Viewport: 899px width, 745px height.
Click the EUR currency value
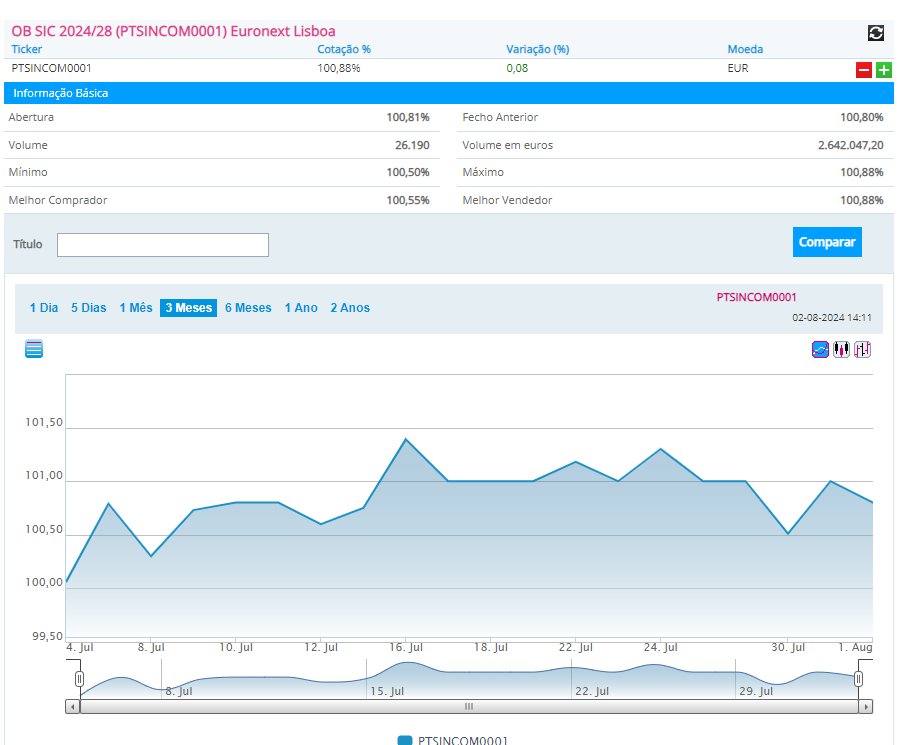(x=738, y=68)
